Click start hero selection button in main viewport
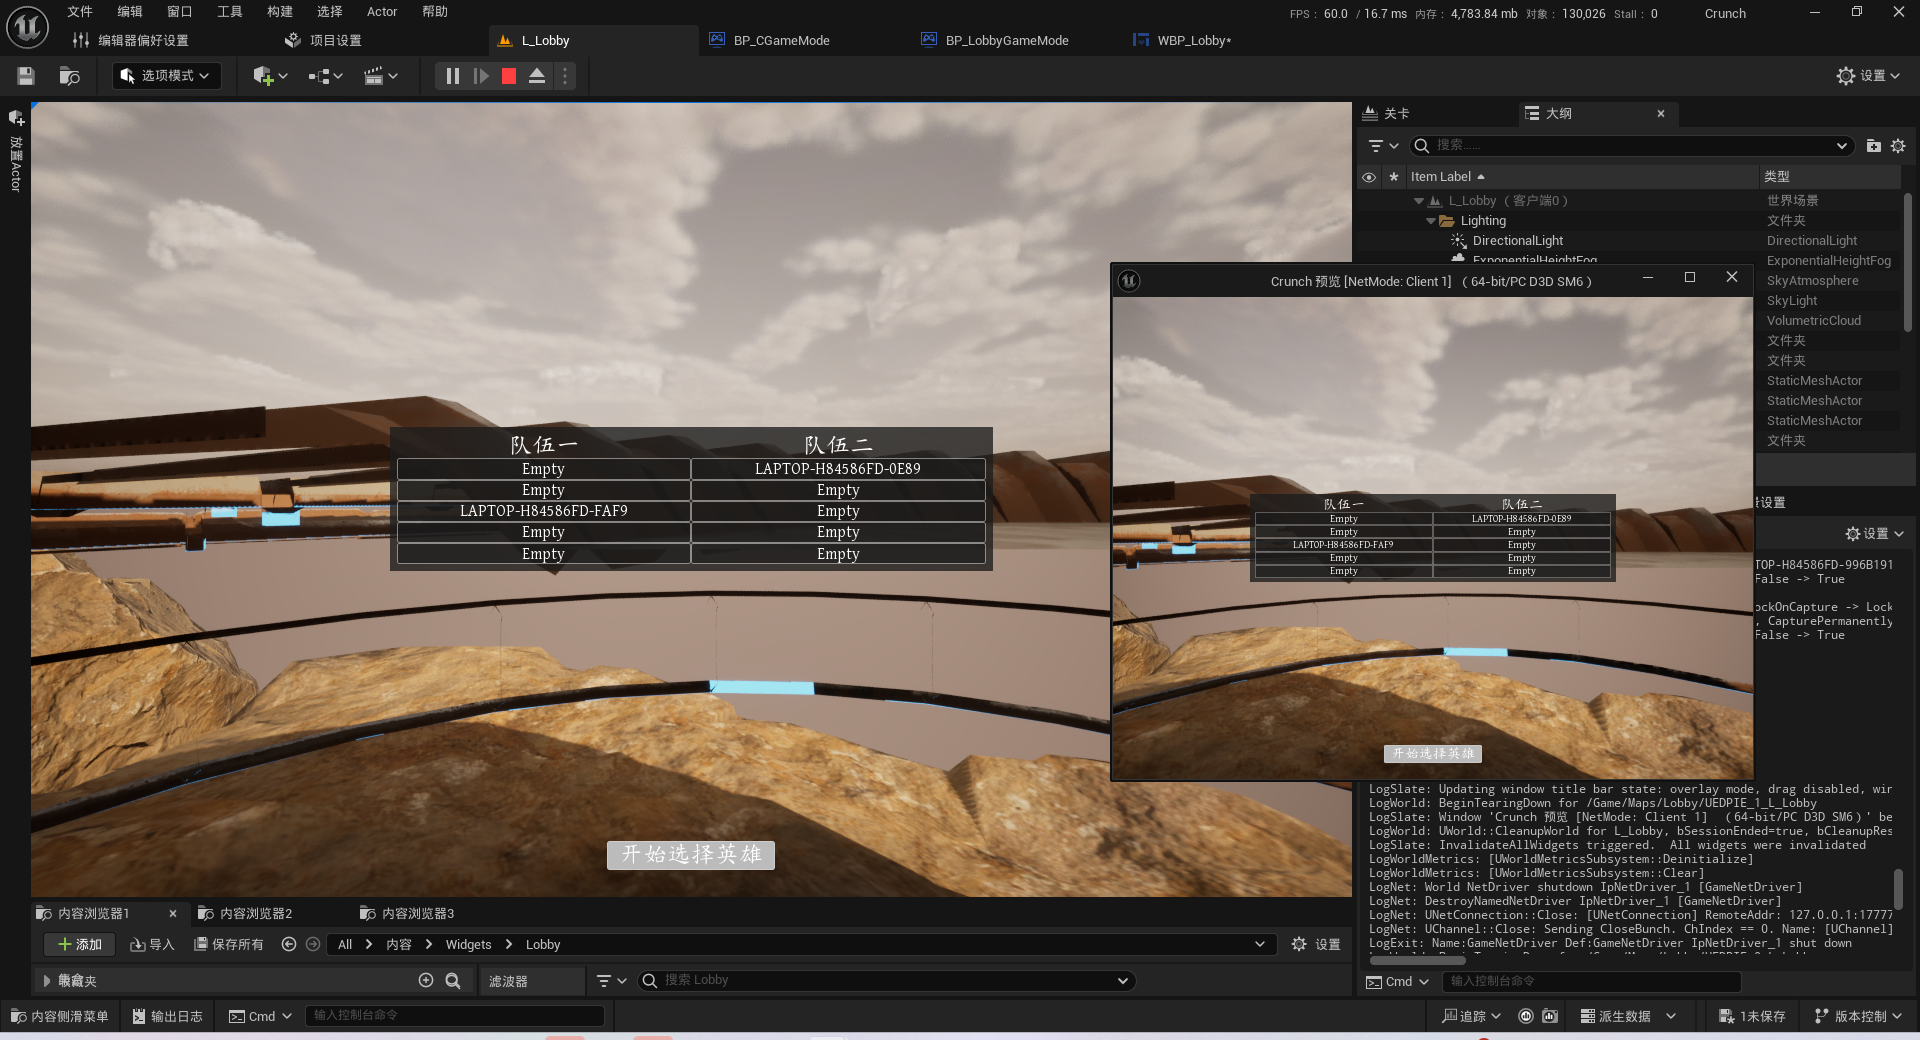The height and width of the screenshot is (1040, 1920). click(691, 855)
